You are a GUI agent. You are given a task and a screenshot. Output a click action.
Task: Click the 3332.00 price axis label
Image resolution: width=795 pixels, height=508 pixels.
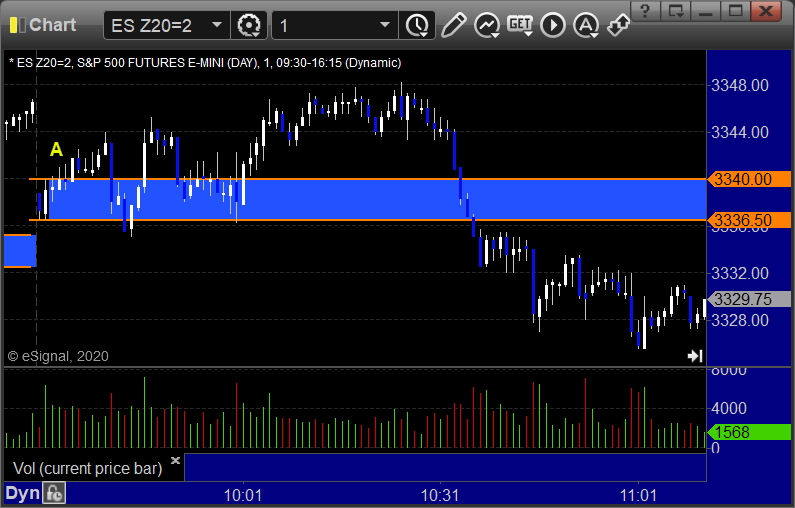740,273
